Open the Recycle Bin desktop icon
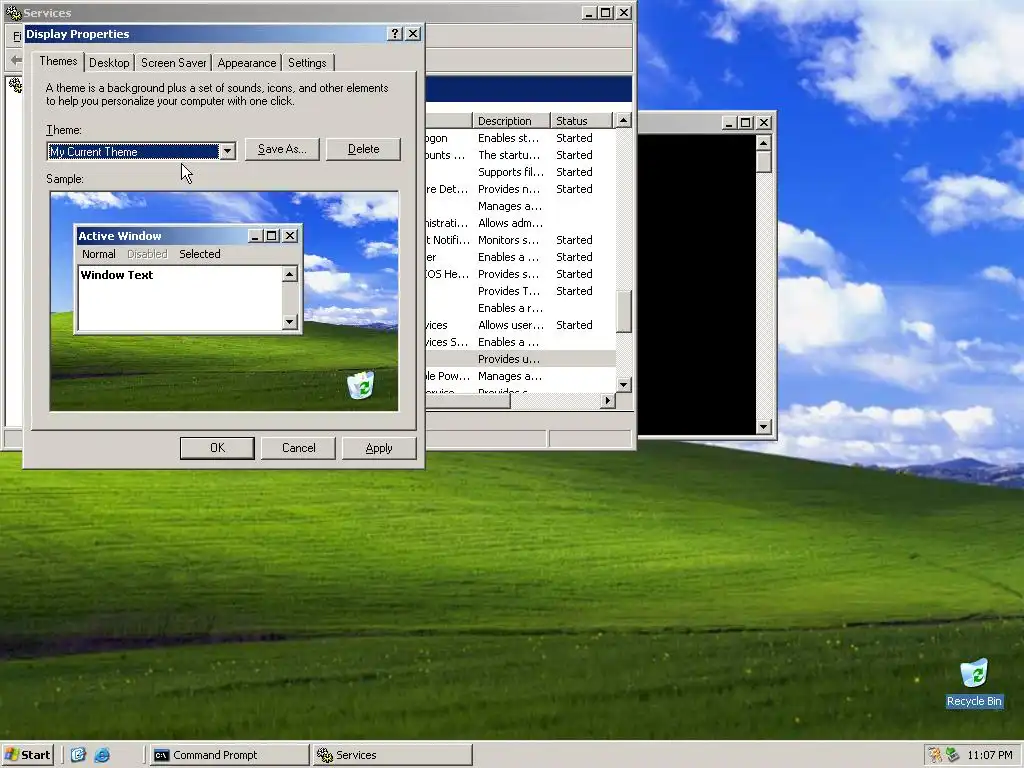 pos(974,683)
